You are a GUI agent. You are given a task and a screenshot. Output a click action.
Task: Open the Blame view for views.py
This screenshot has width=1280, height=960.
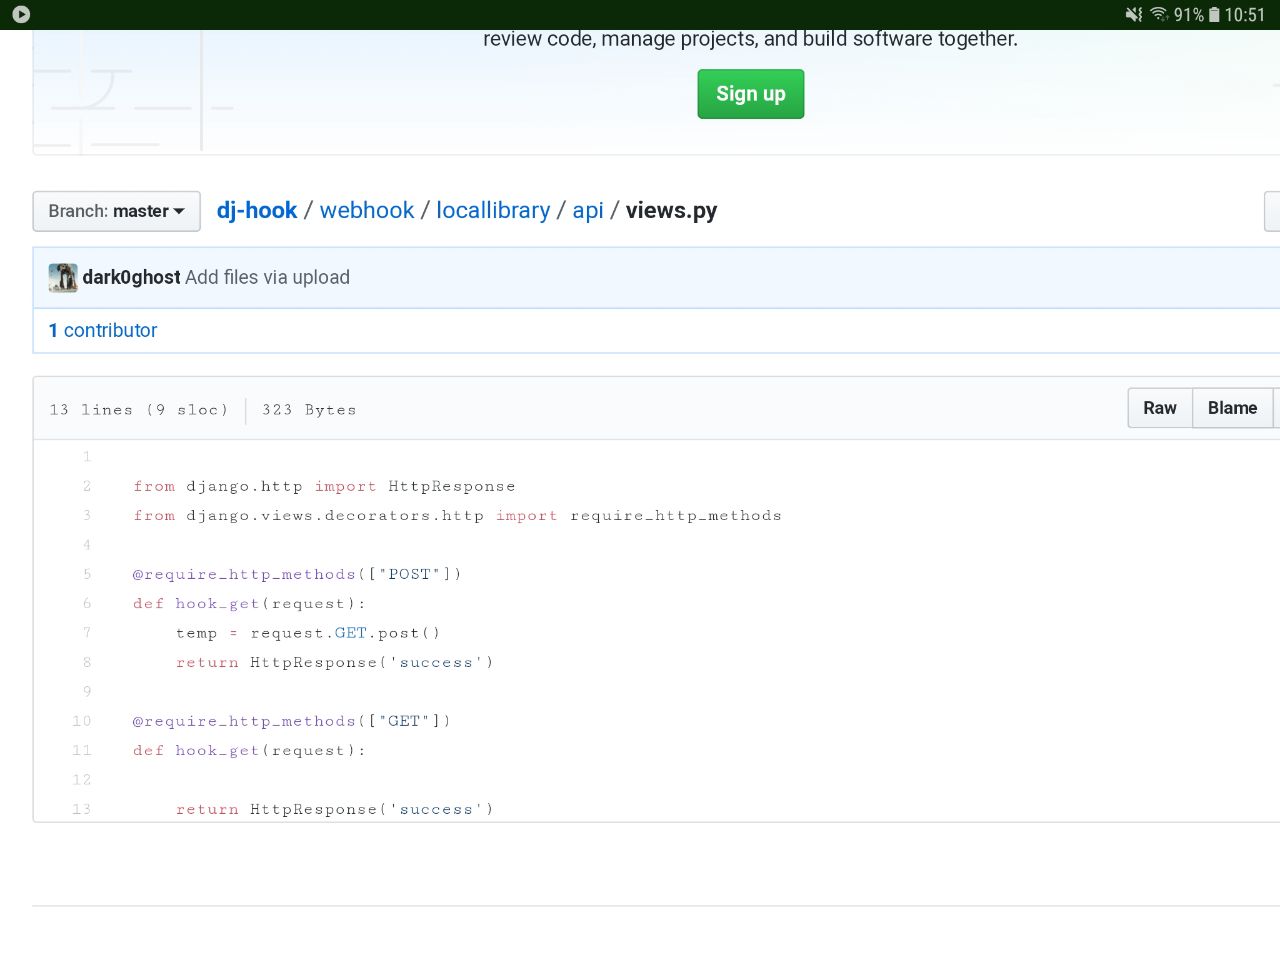1232,408
